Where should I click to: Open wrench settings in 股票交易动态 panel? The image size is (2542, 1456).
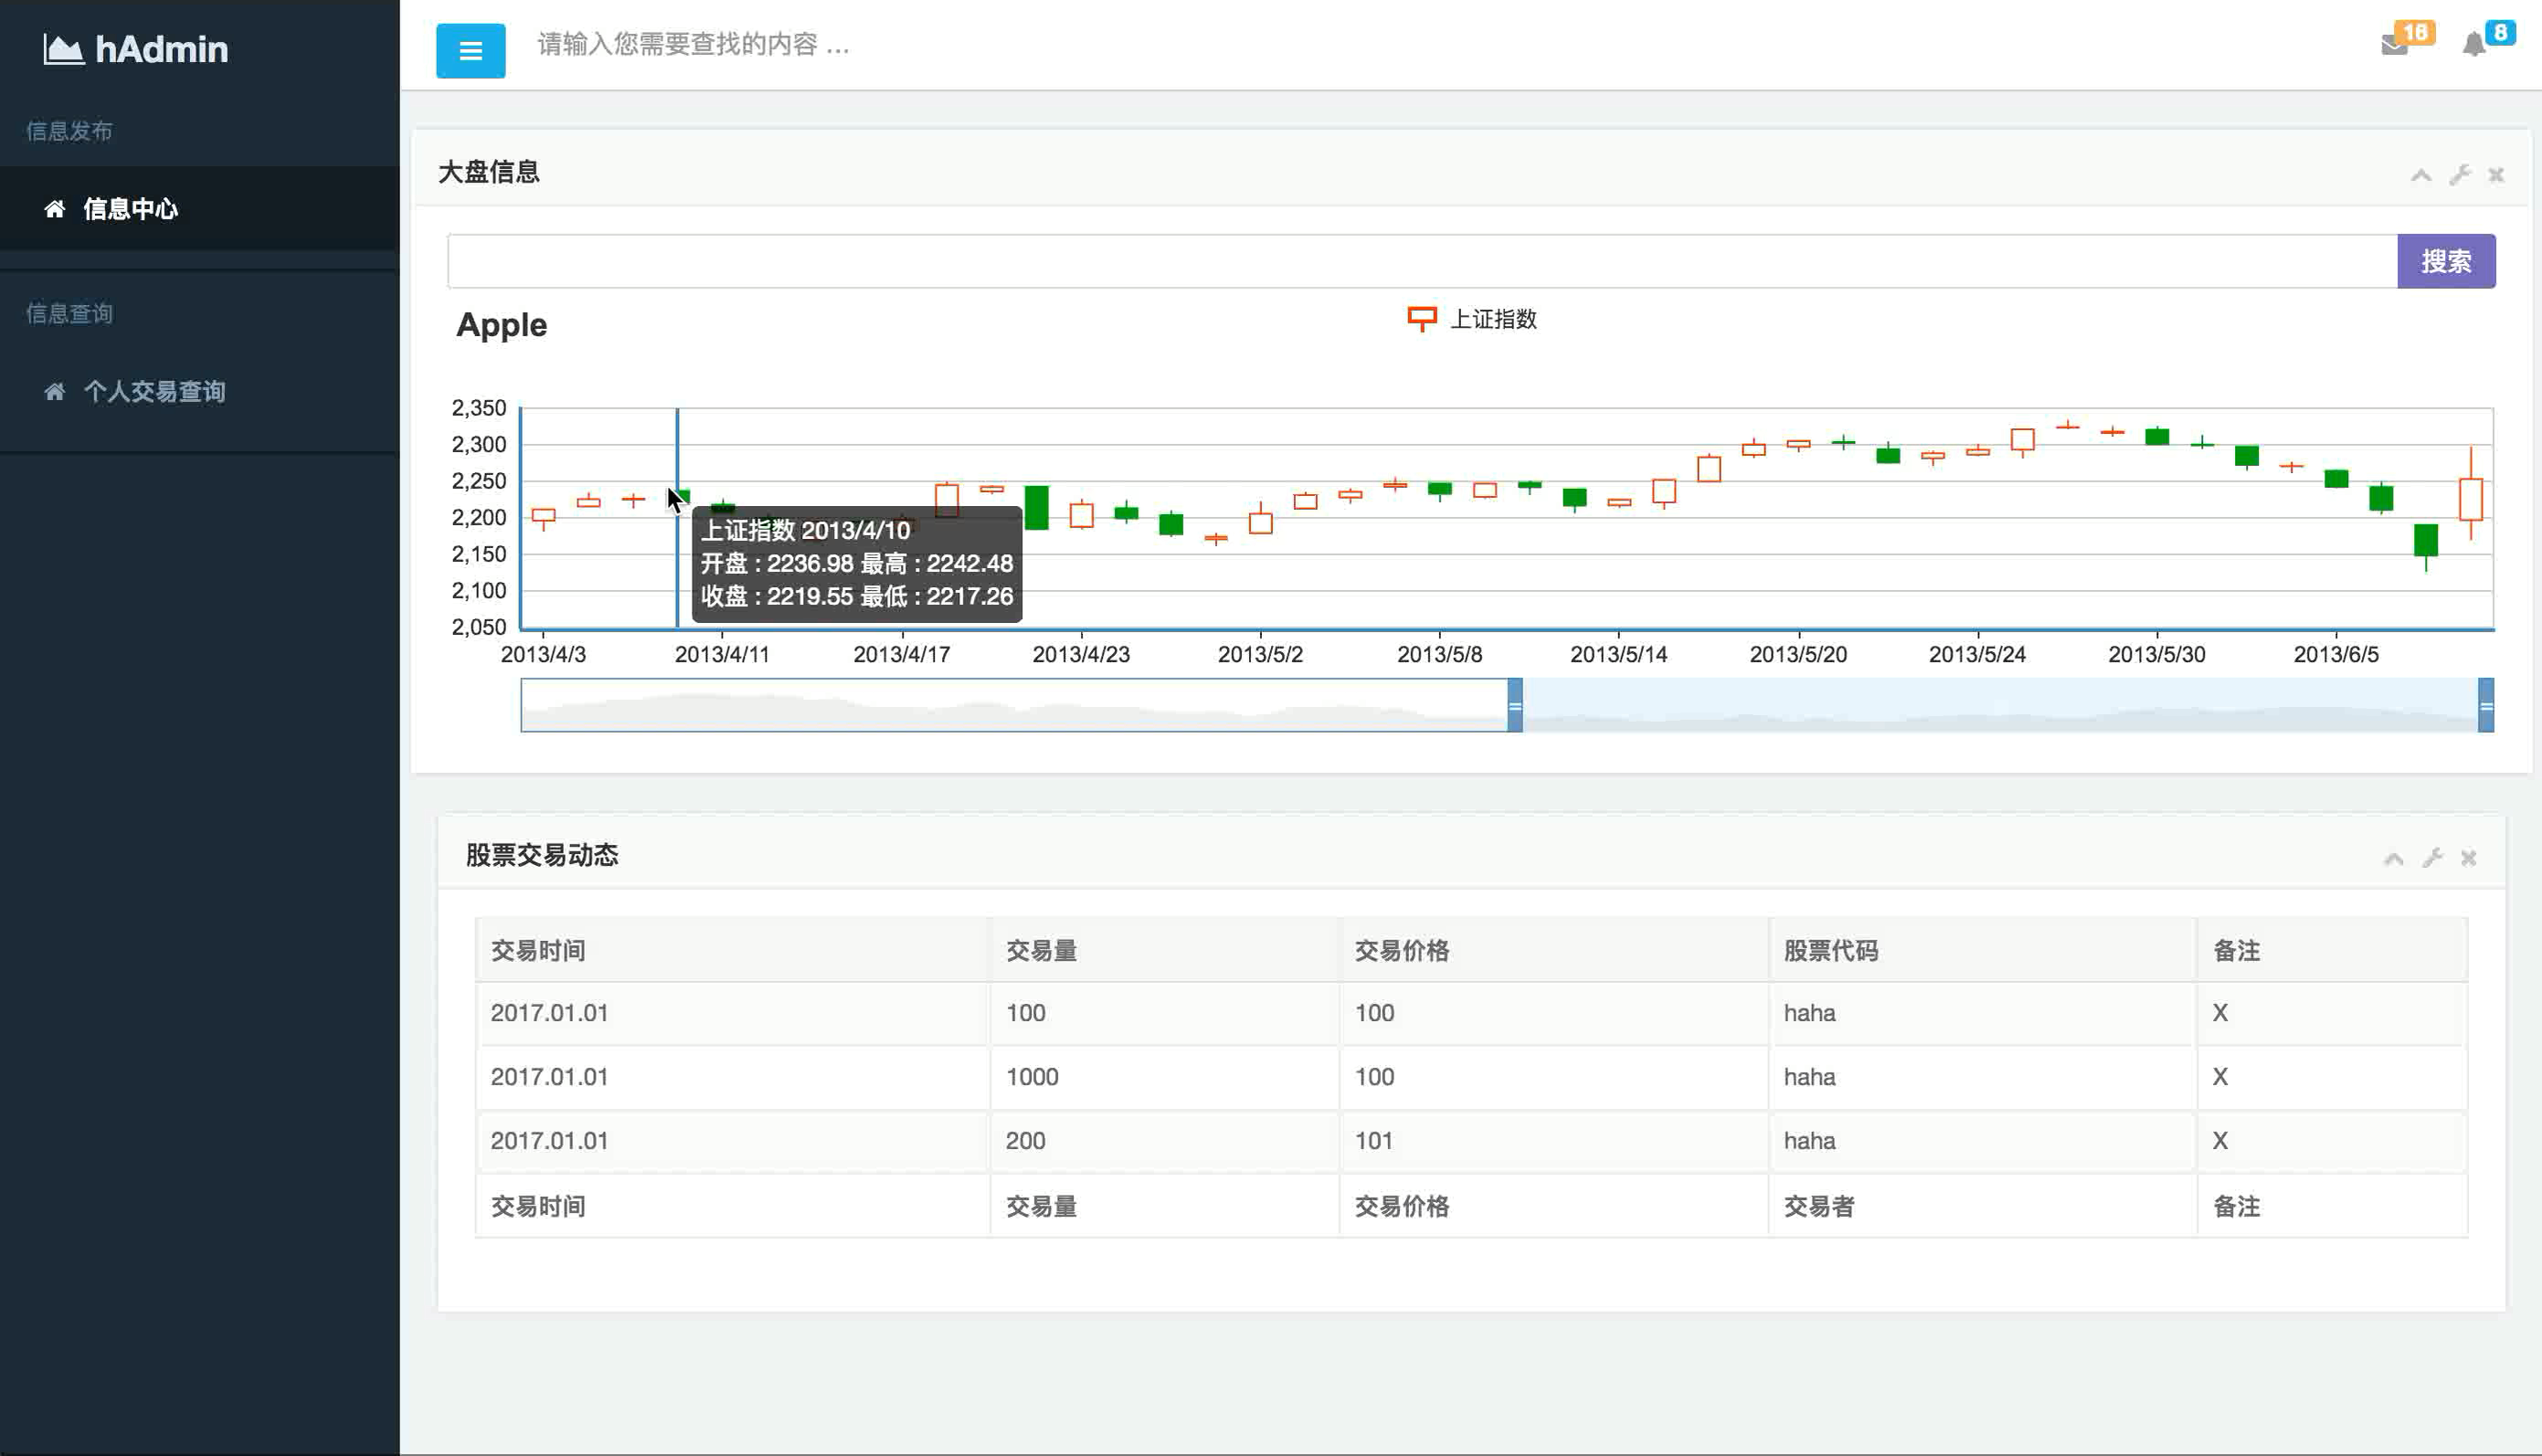click(2432, 858)
